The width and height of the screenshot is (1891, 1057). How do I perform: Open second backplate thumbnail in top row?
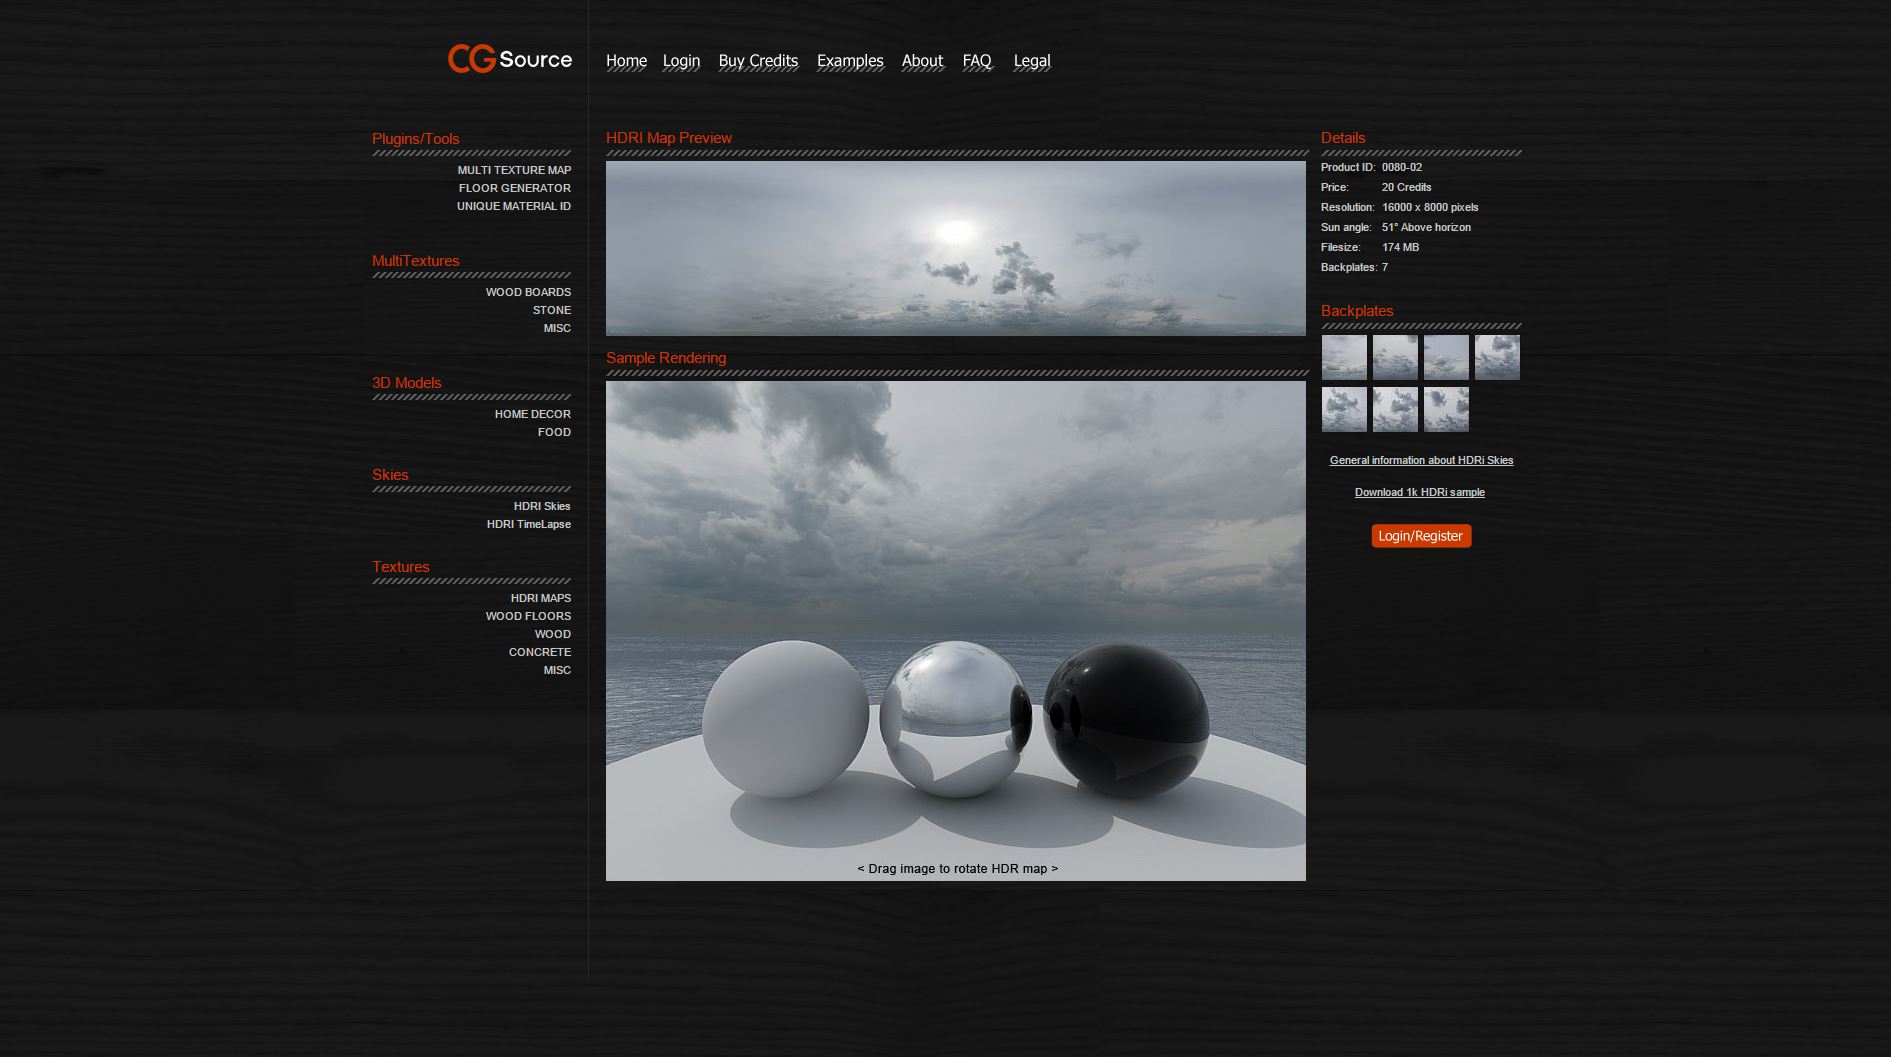(1395, 357)
